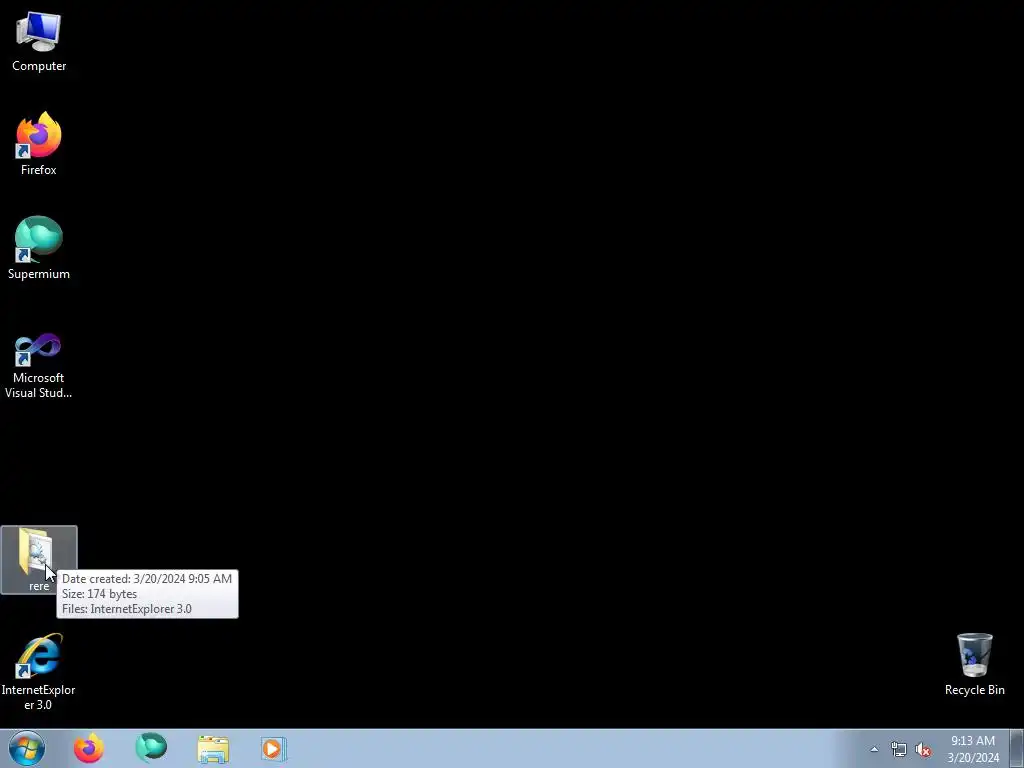Click the Show desktop button
This screenshot has width=1024, height=768.
[1016, 748]
